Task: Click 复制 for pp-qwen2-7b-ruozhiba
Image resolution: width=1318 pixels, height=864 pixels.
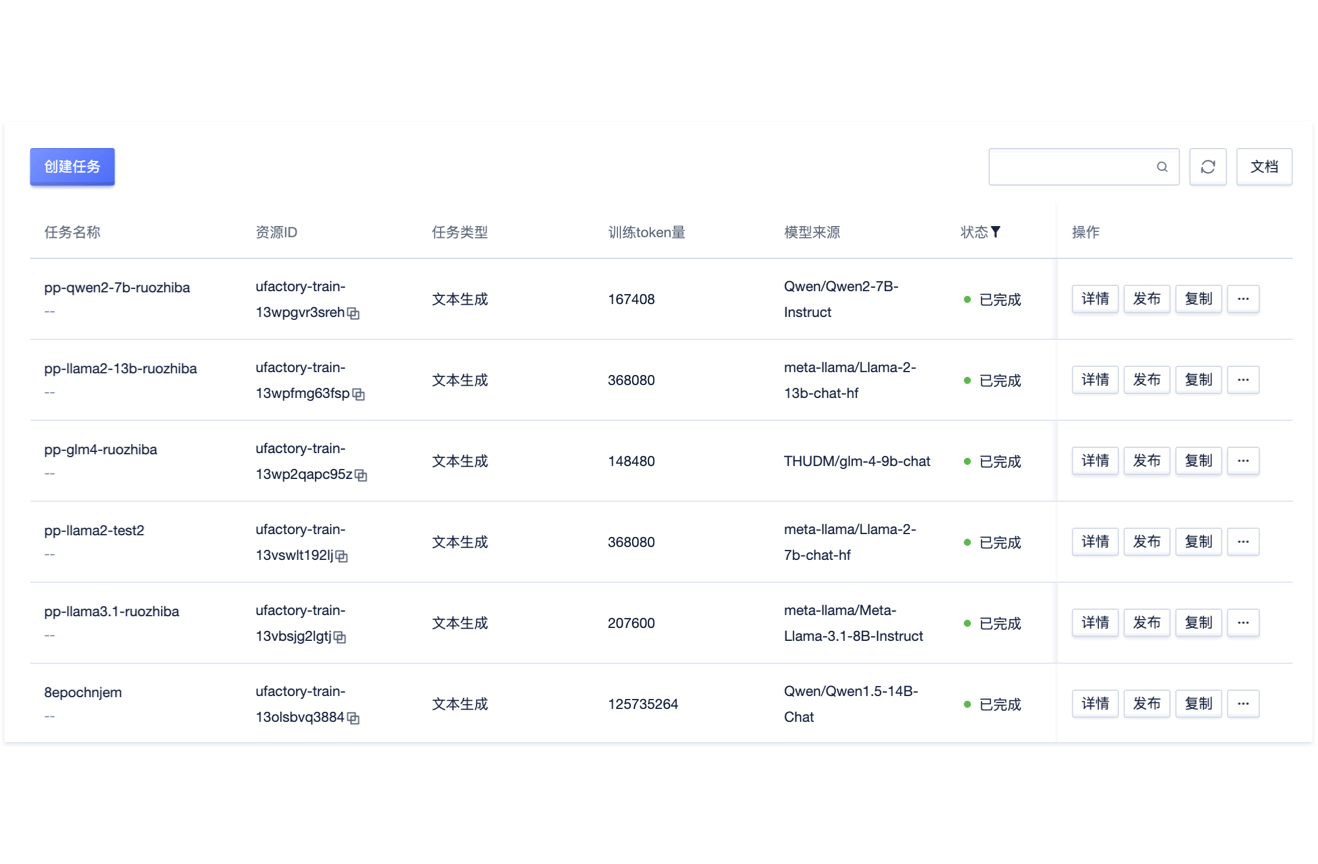Action: 1198,299
